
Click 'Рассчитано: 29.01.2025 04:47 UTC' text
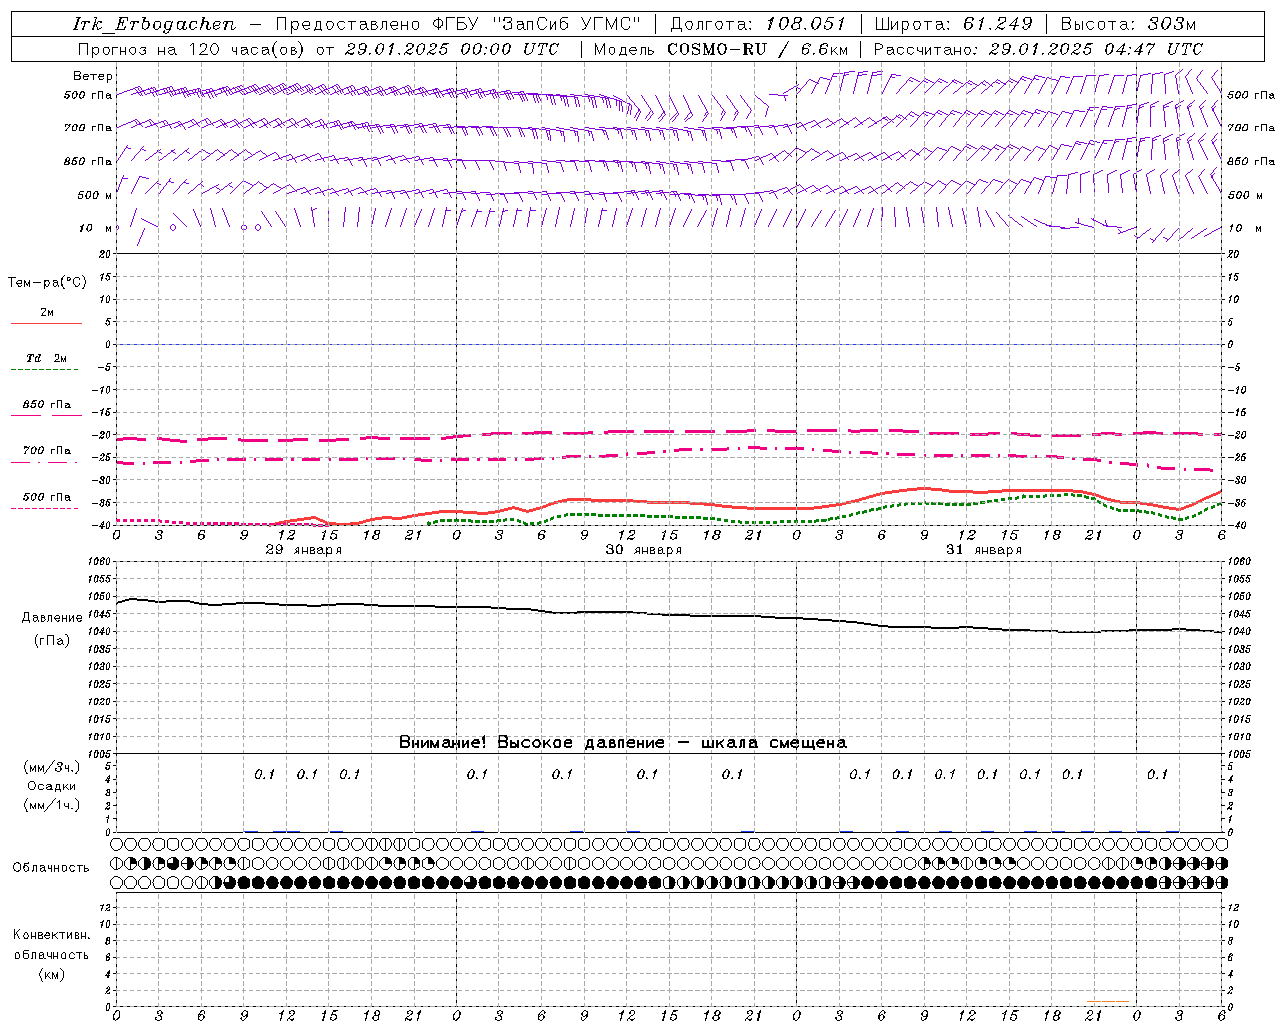1038,49
